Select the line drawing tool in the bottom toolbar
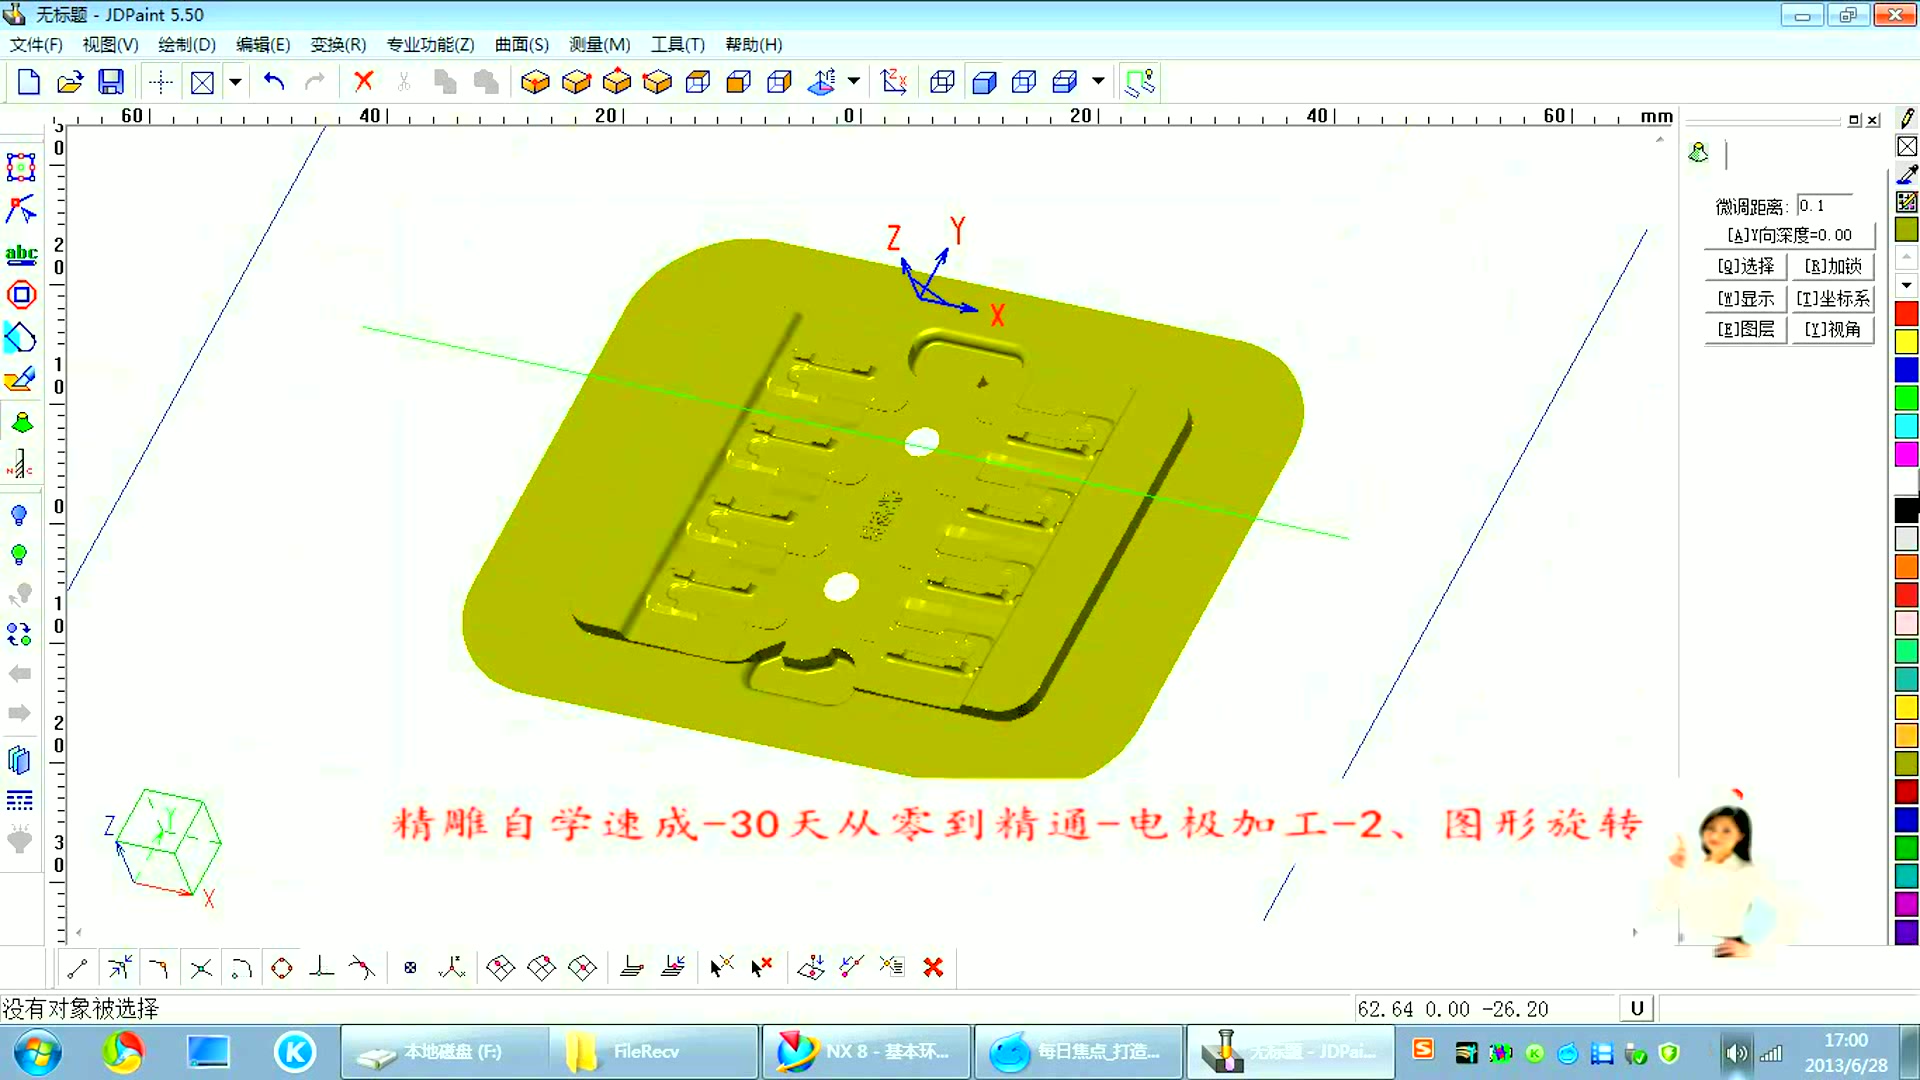The image size is (1920, 1080). pyautogui.click(x=77, y=967)
